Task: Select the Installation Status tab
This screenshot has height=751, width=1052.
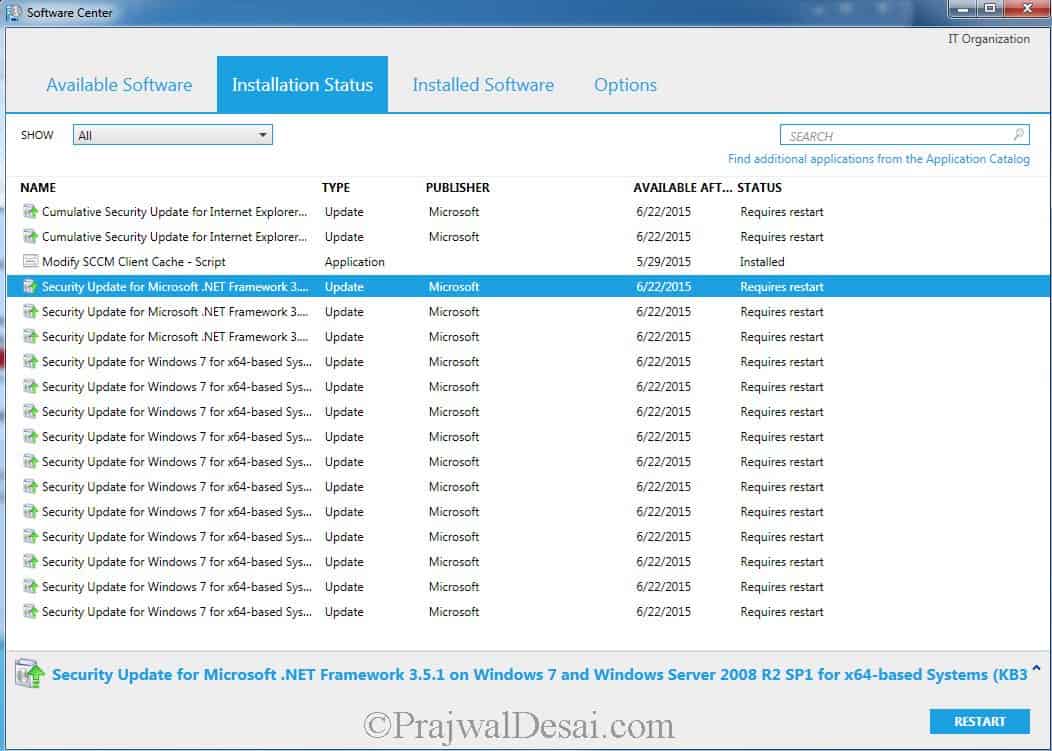Action: (303, 85)
